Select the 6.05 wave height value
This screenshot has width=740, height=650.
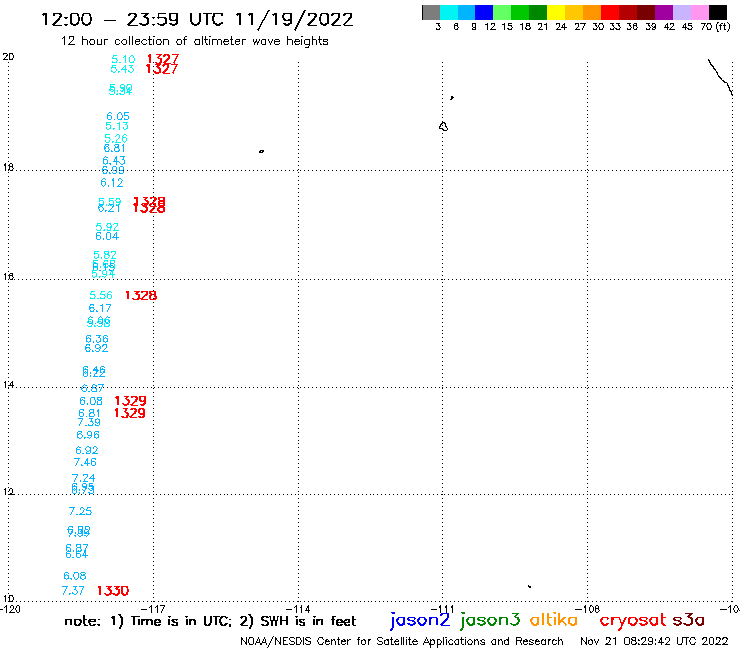[118, 116]
